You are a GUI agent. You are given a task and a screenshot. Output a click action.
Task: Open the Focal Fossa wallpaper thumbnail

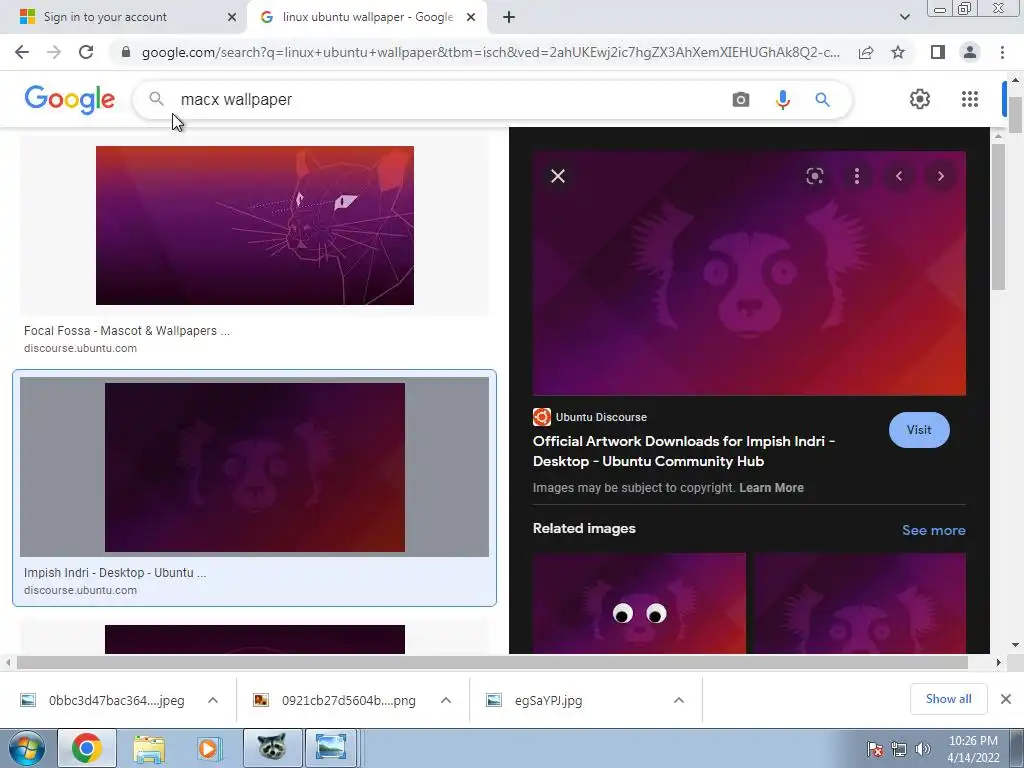pos(255,225)
